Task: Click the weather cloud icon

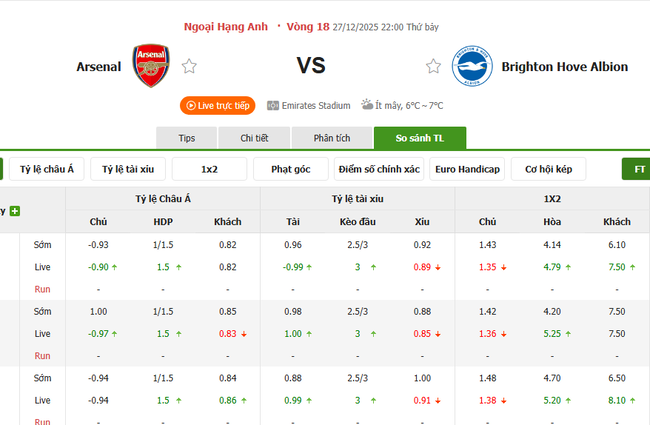Action: click(x=368, y=105)
